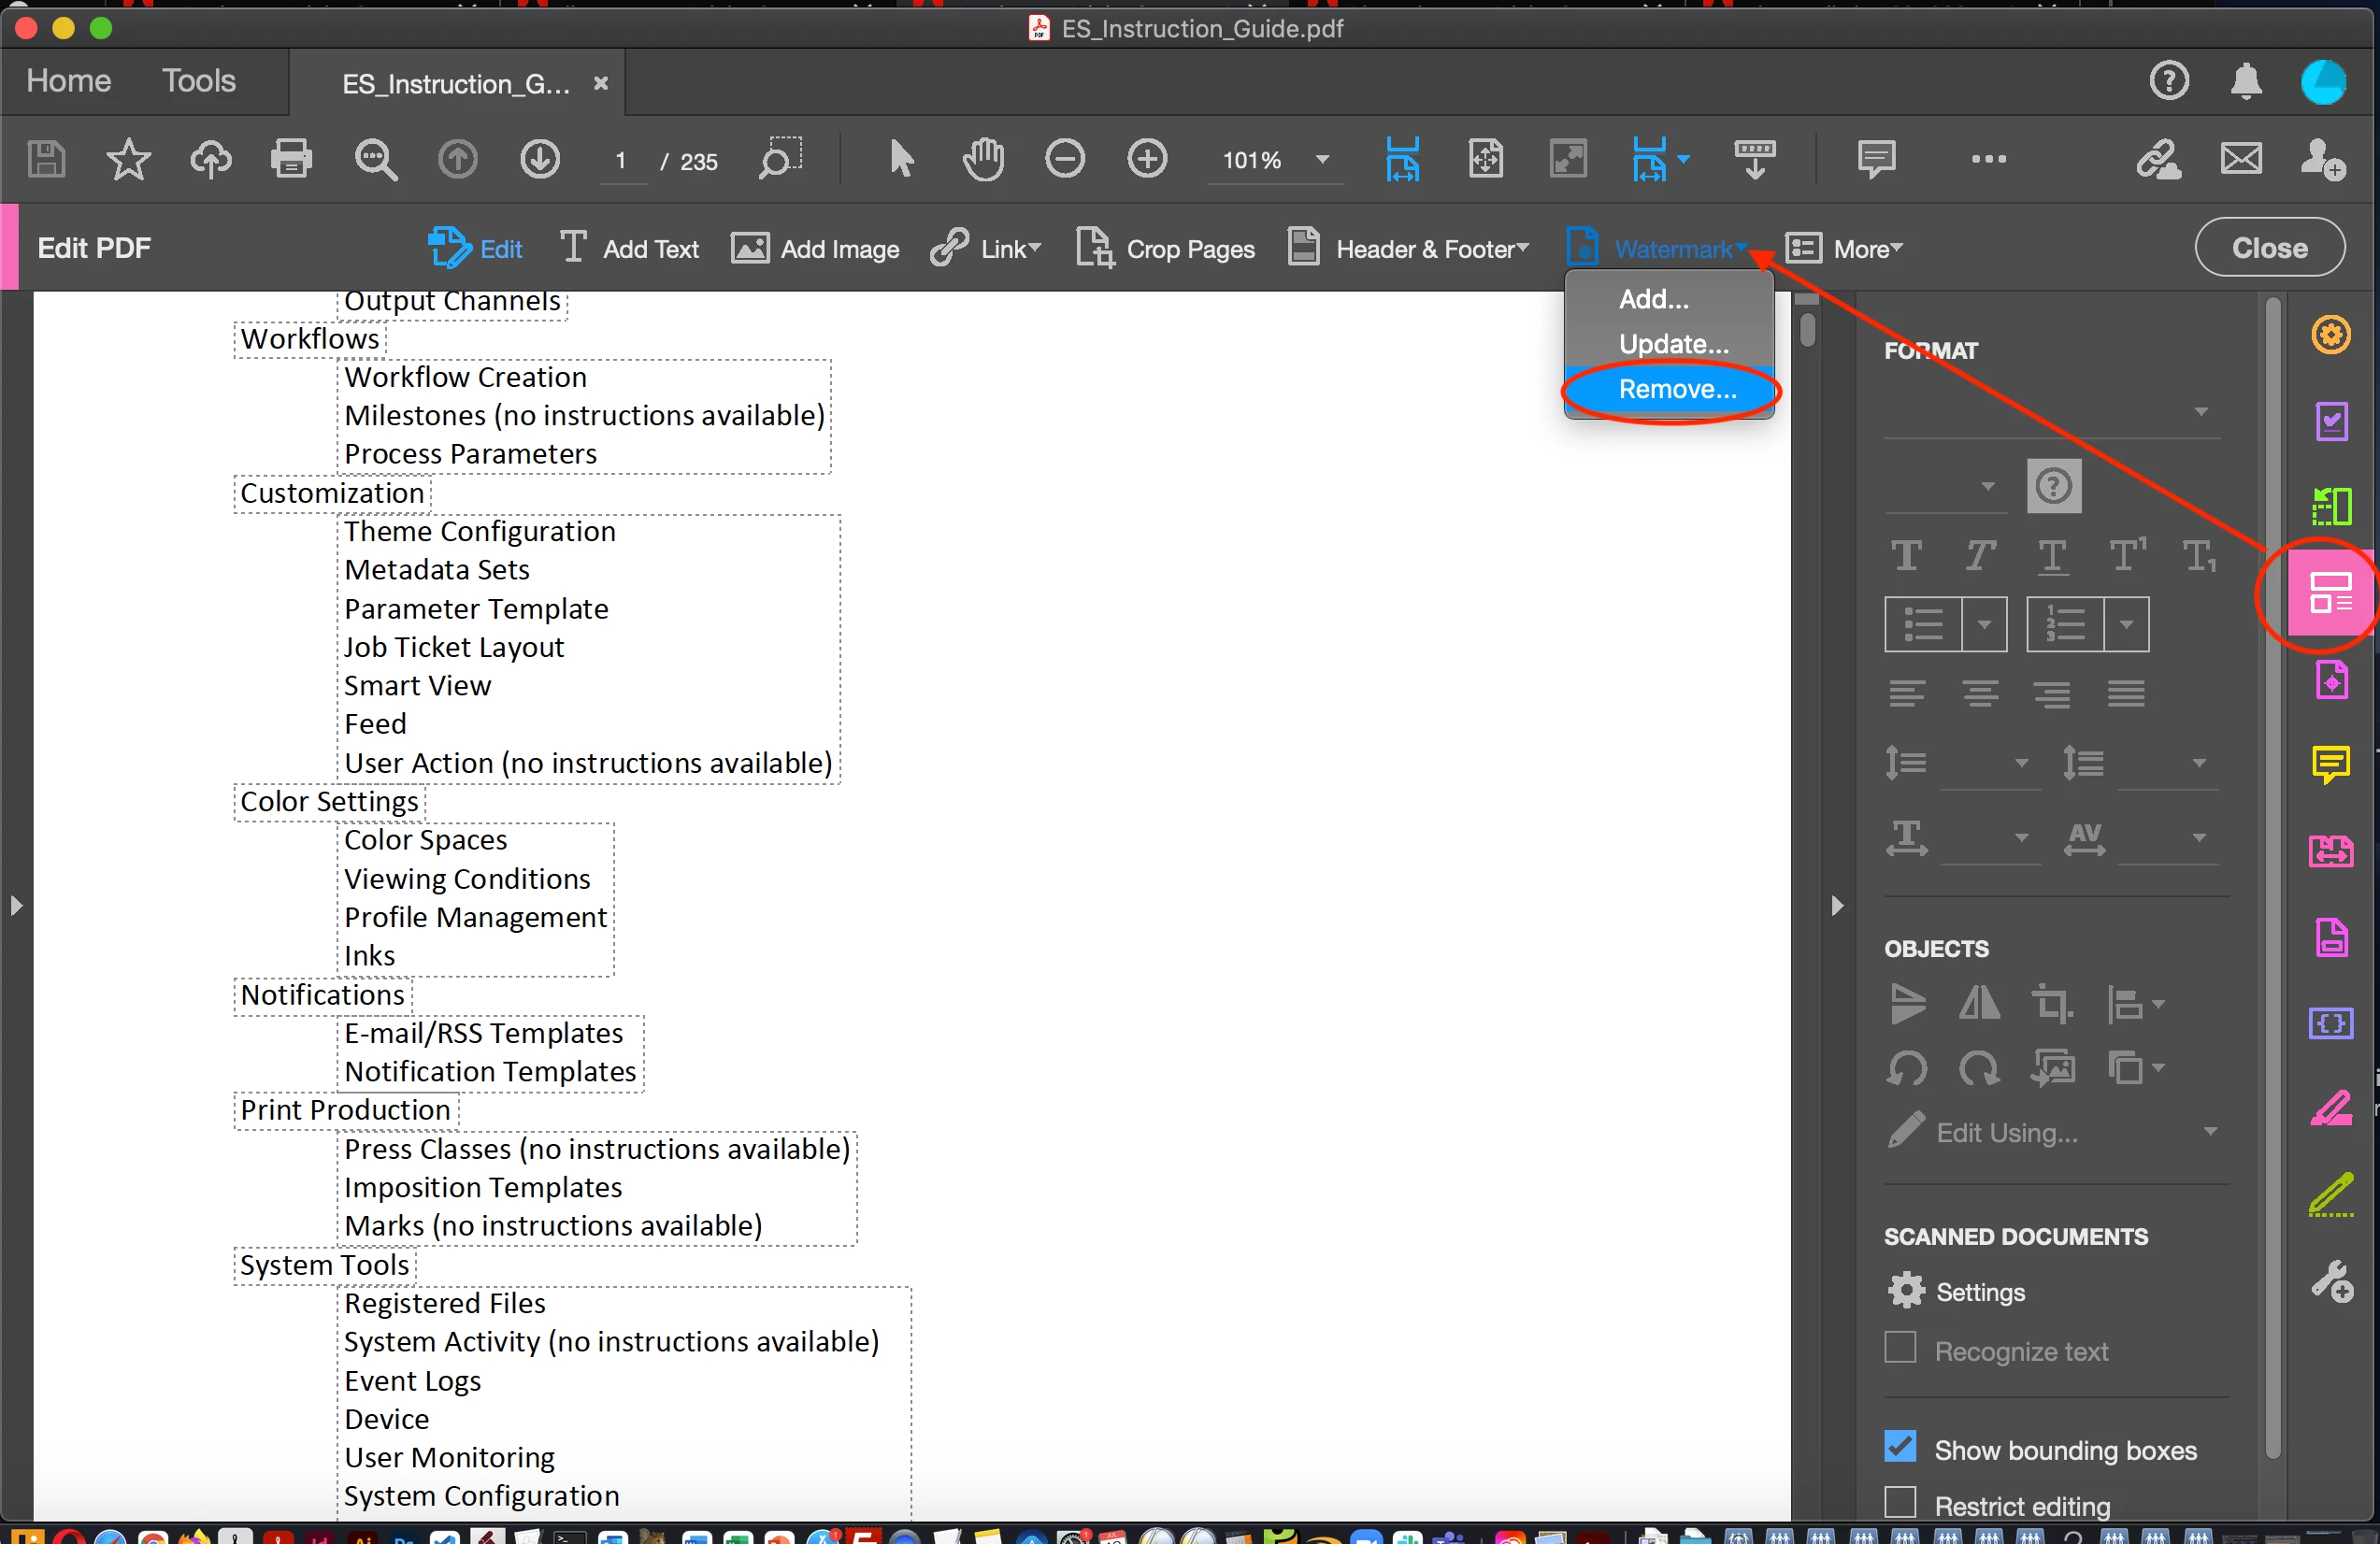Click the page number input field

tap(622, 161)
